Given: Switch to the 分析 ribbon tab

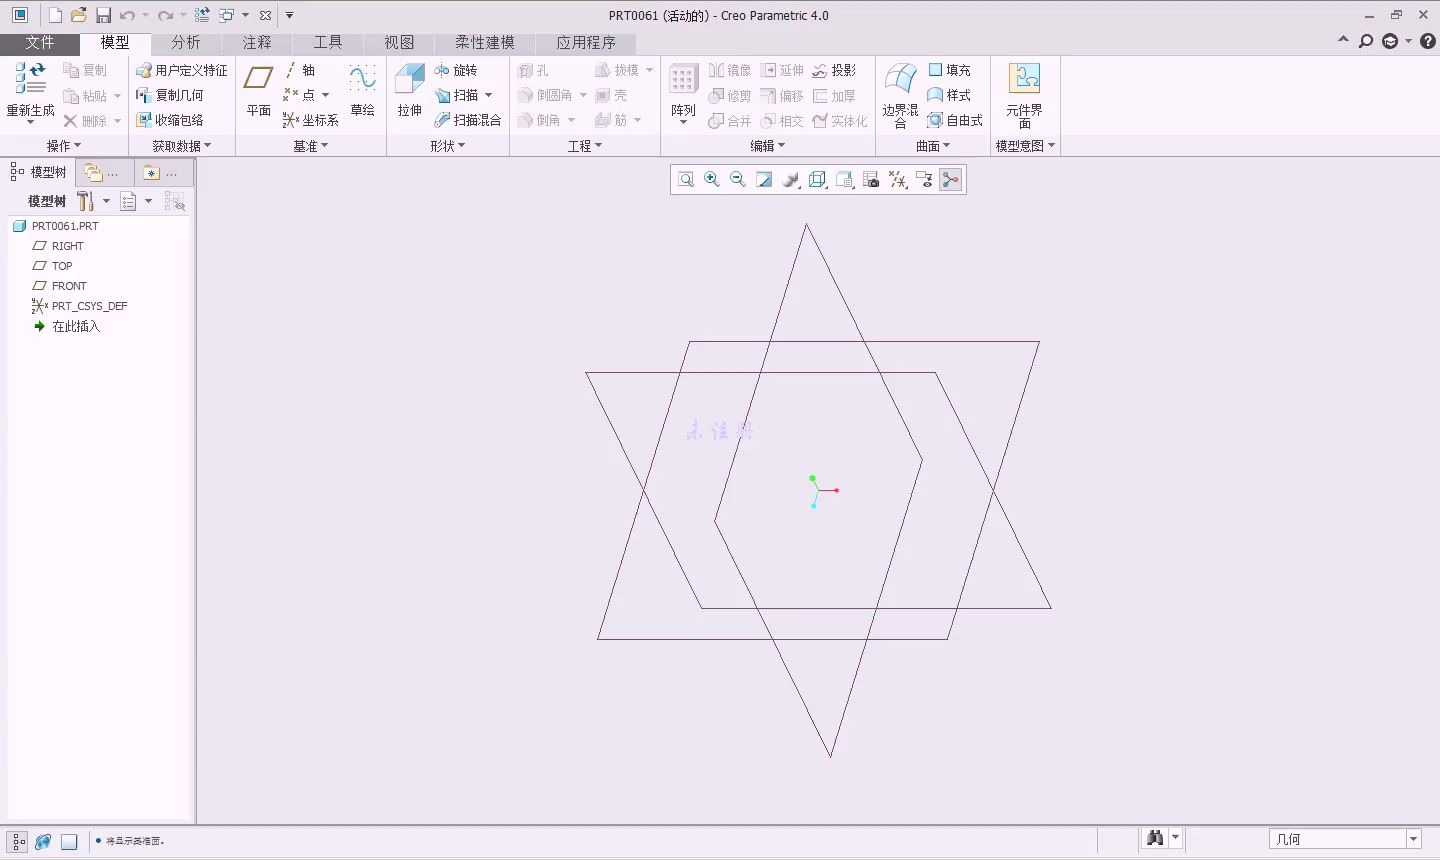Looking at the screenshot, I should tap(184, 42).
